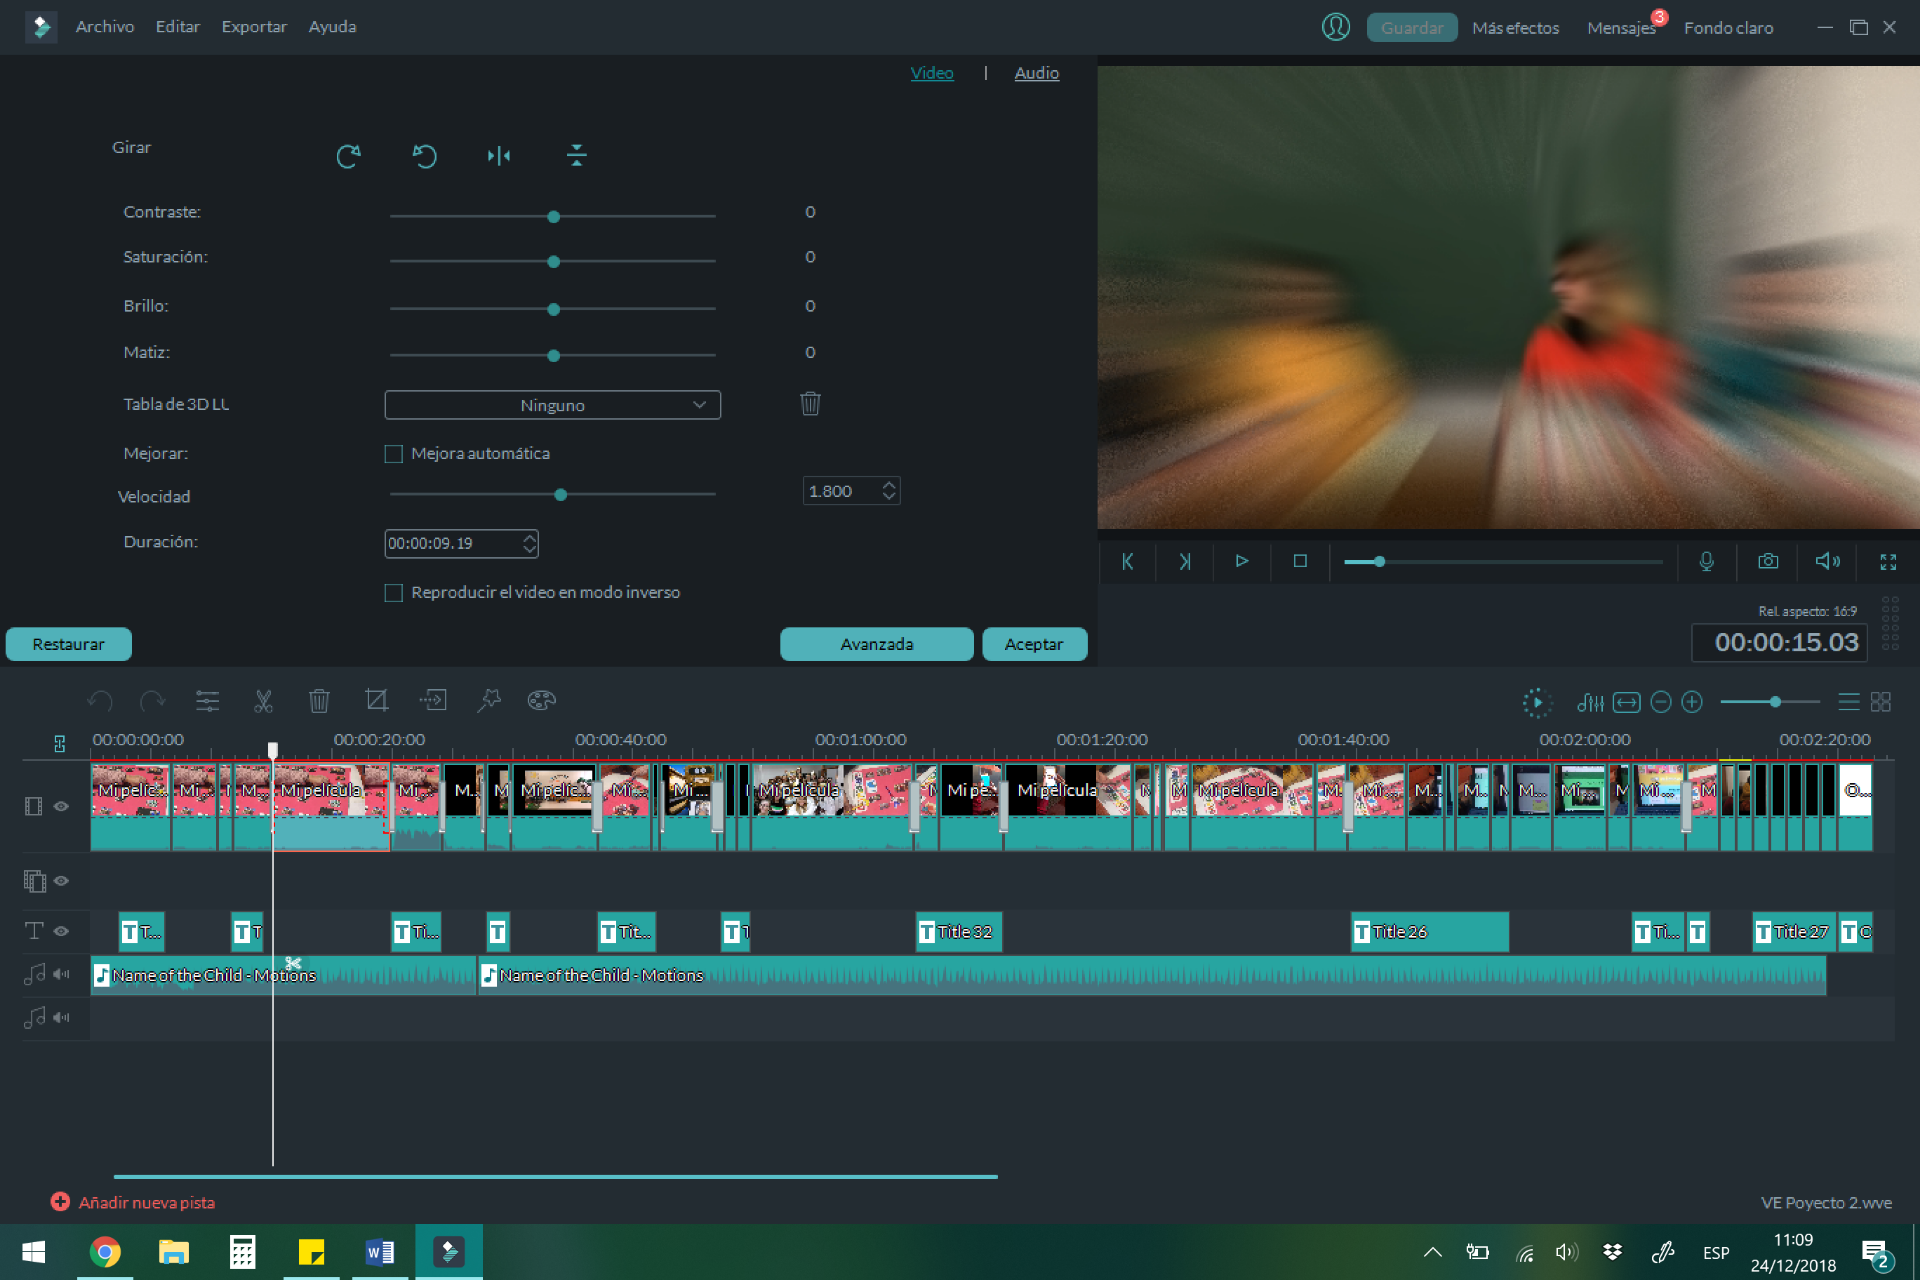1920x1280 pixels.
Task: Enable the Mejora automática checkbox
Action: [x=394, y=454]
